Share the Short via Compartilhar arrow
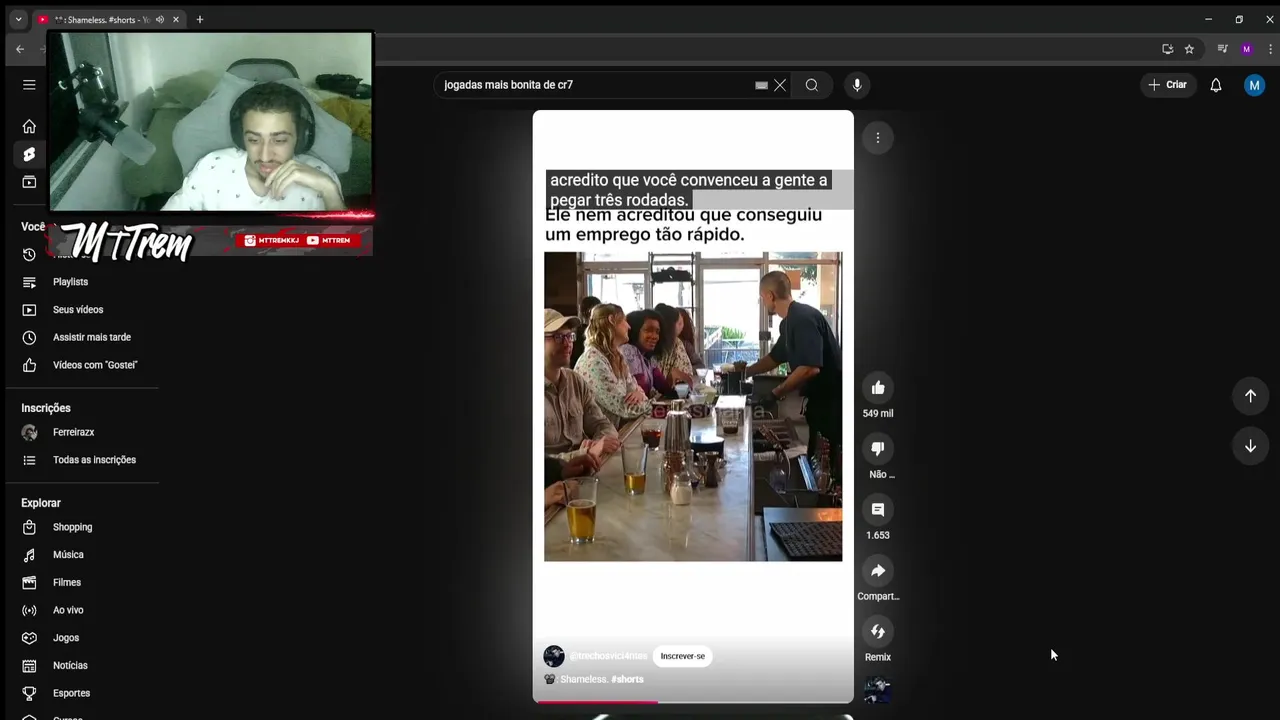 [877, 571]
